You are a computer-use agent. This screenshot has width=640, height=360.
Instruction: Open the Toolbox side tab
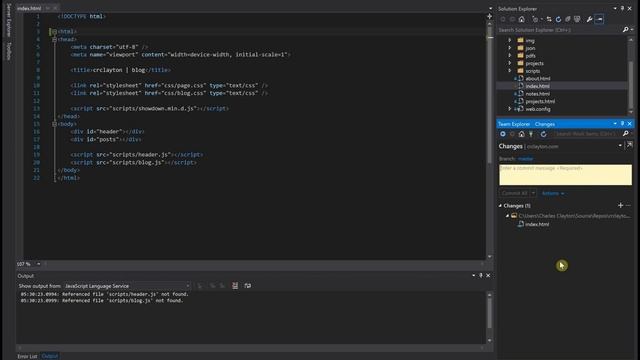pos(9,51)
